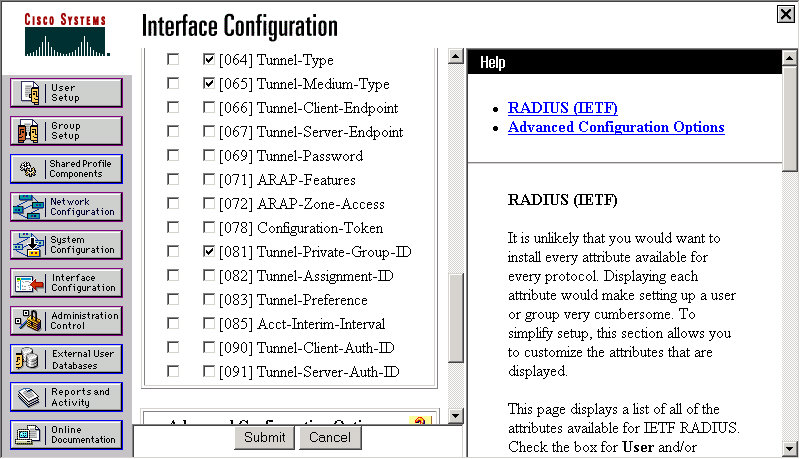Check group box for [072] ARAP-Zone-Access
Screen dimensions: 800x459
pyautogui.click(x=209, y=203)
